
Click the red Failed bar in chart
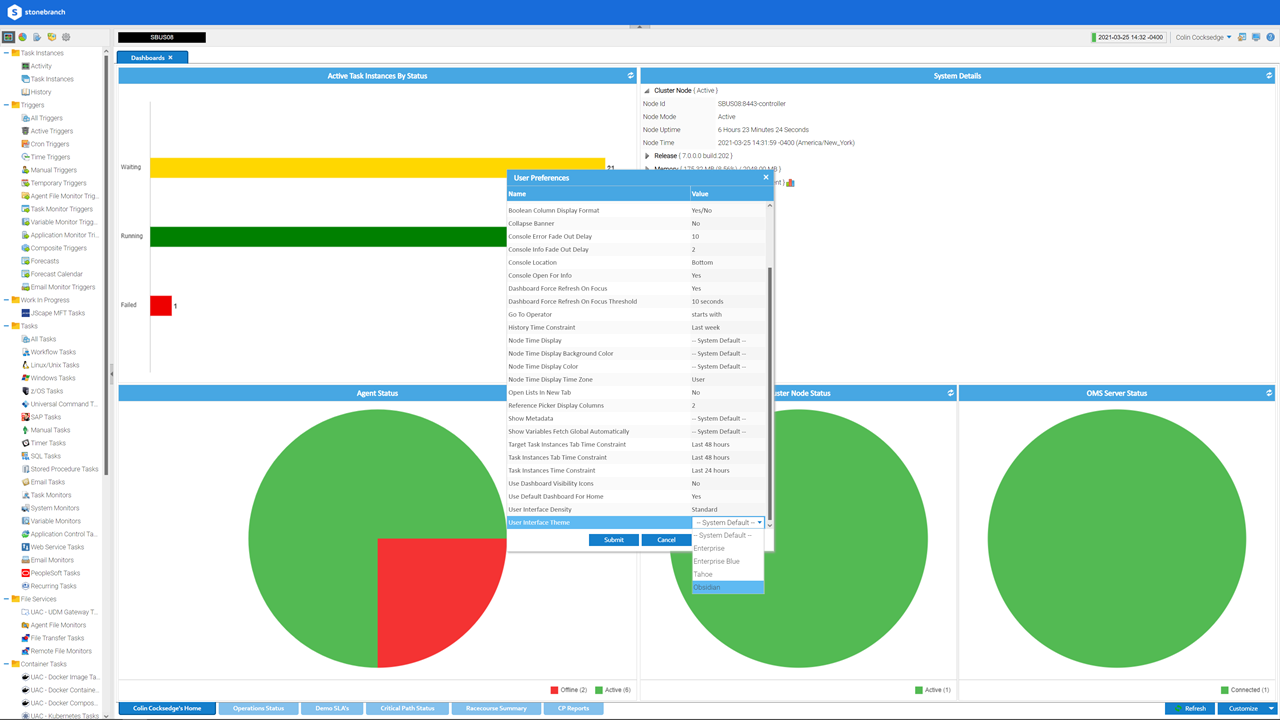[x=161, y=306]
